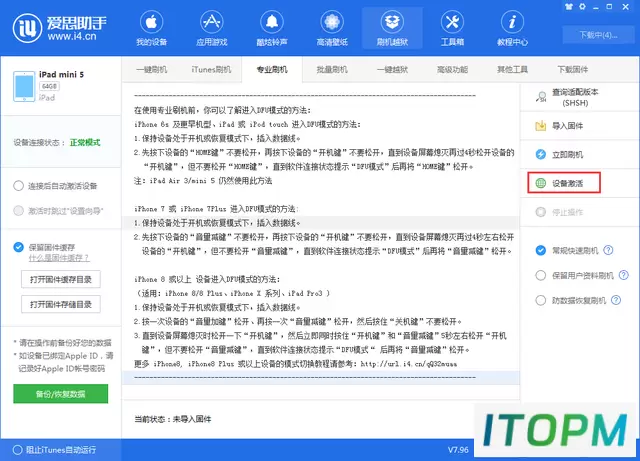Click the url.i4.cn tutorial link text

pos(409,363)
